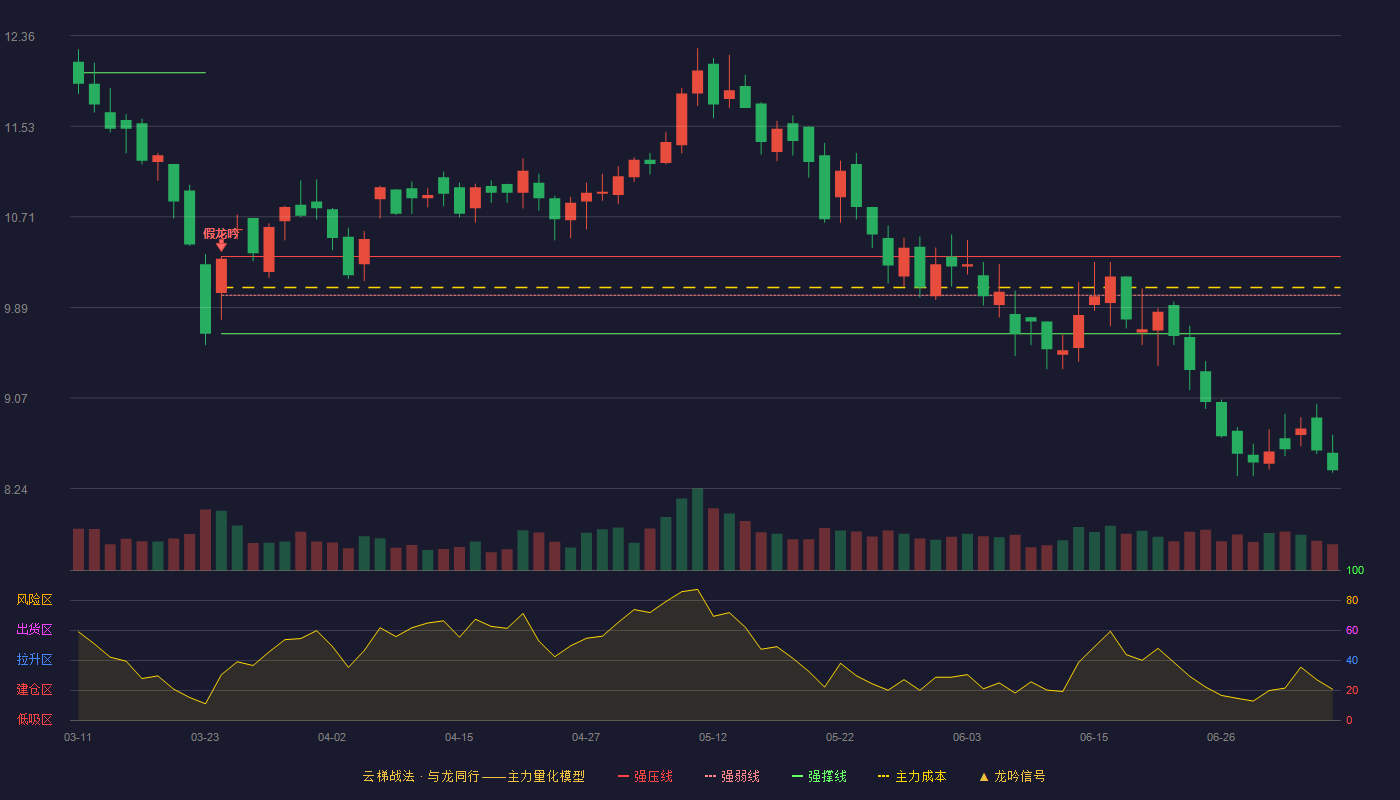This screenshot has width=1400, height=800.
Task: Click the 03-11 date label
Action: [x=78, y=737]
